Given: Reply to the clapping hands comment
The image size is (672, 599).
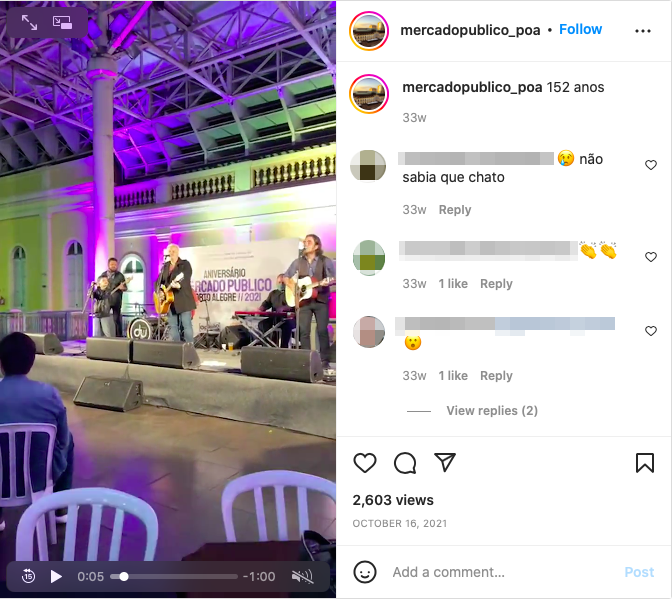Looking at the screenshot, I should coord(496,284).
